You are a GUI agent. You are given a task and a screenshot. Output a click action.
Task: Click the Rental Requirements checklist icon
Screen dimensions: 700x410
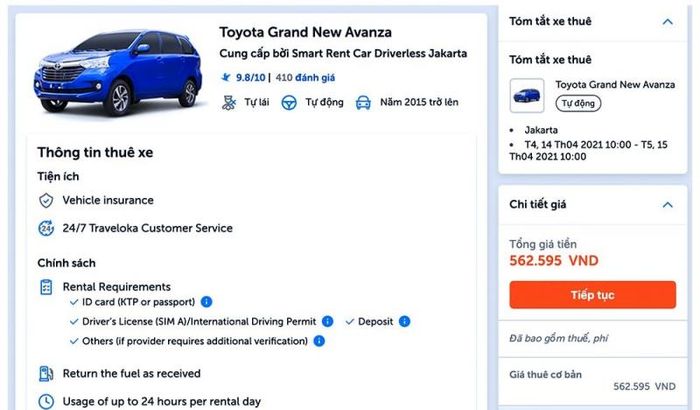coord(46,287)
